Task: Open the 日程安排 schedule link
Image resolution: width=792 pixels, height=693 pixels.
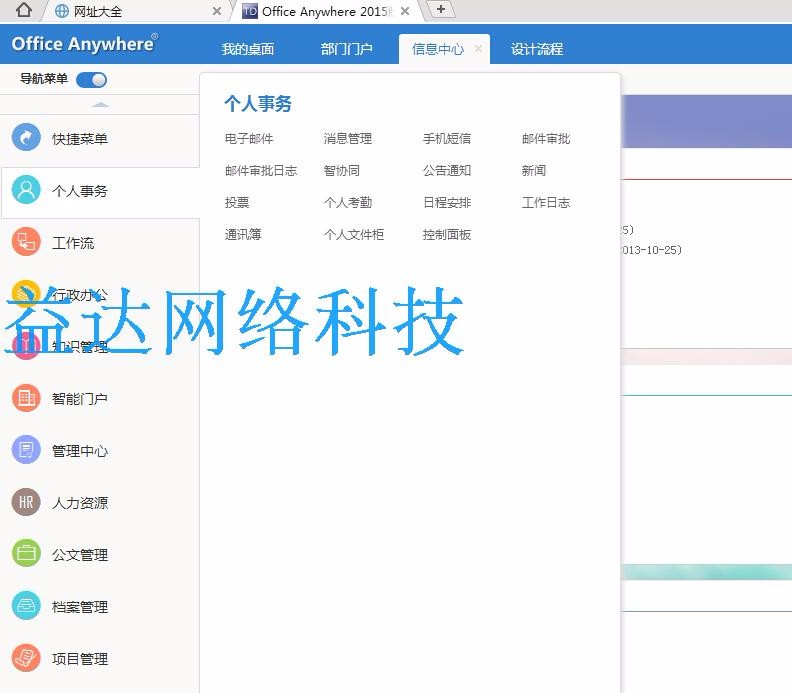Action: click(x=446, y=203)
